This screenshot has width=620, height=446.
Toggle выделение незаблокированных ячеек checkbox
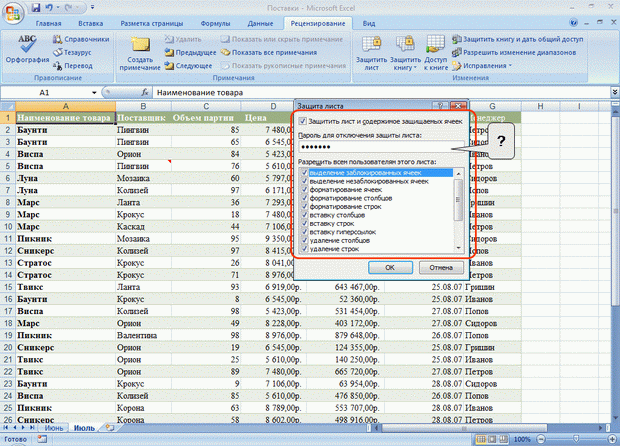304,181
